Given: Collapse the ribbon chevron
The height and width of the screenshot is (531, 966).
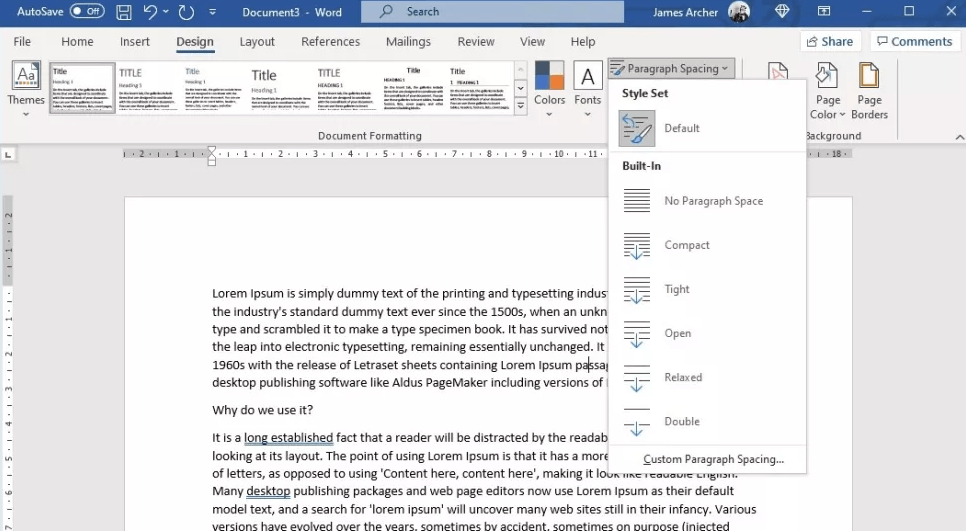Looking at the screenshot, I should pyautogui.click(x=959, y=137).
